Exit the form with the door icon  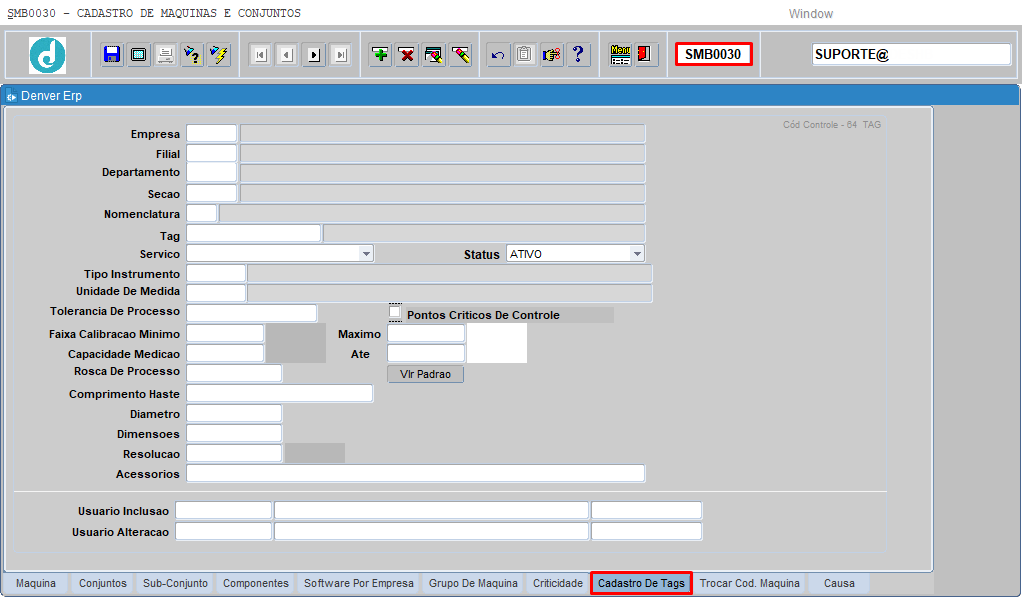point(645,55)
